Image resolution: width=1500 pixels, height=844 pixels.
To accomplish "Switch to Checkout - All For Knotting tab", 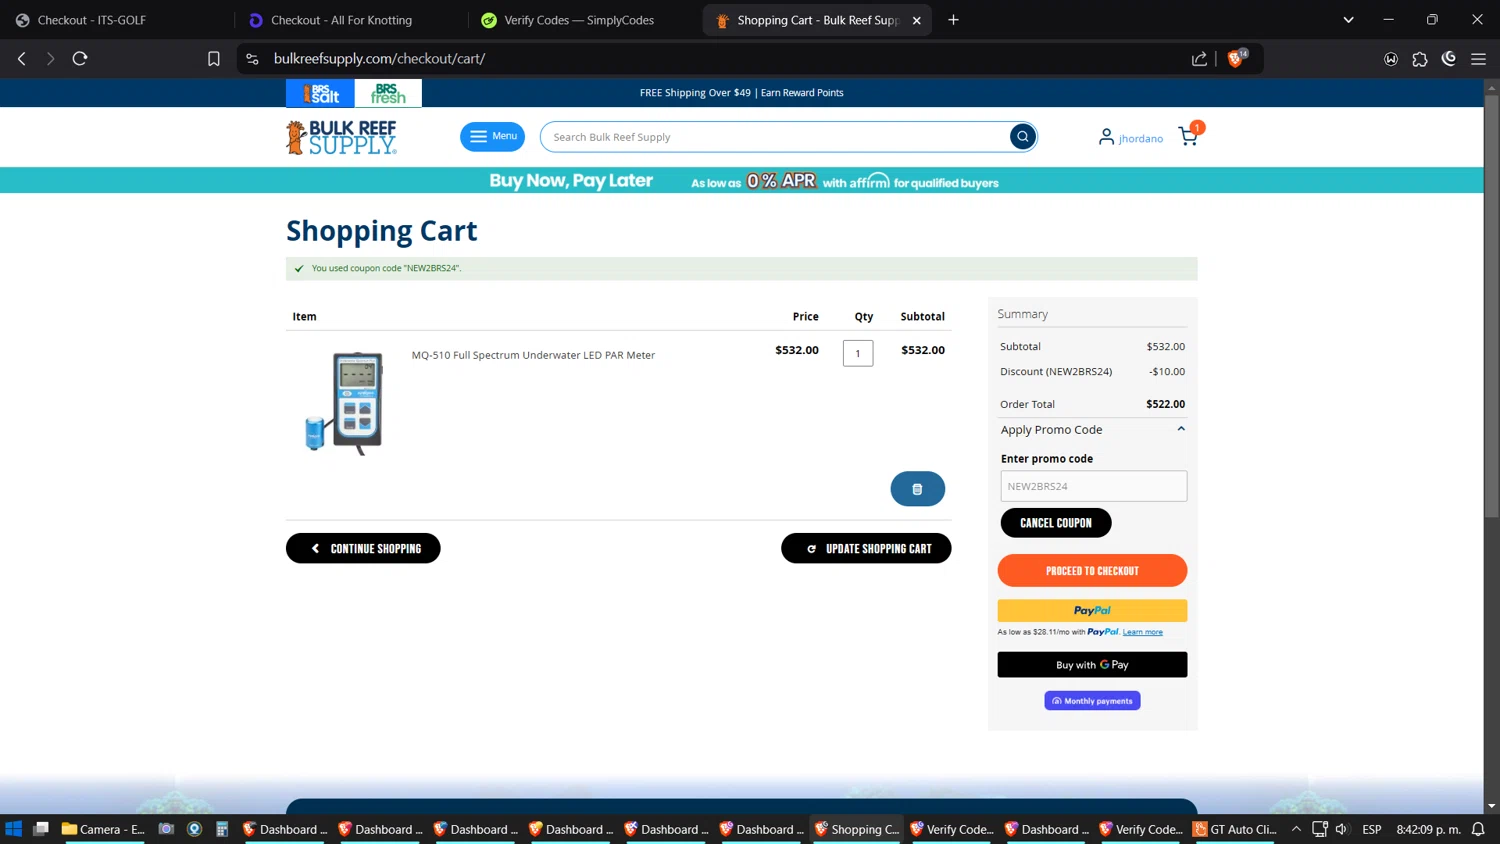I will 350,20.
